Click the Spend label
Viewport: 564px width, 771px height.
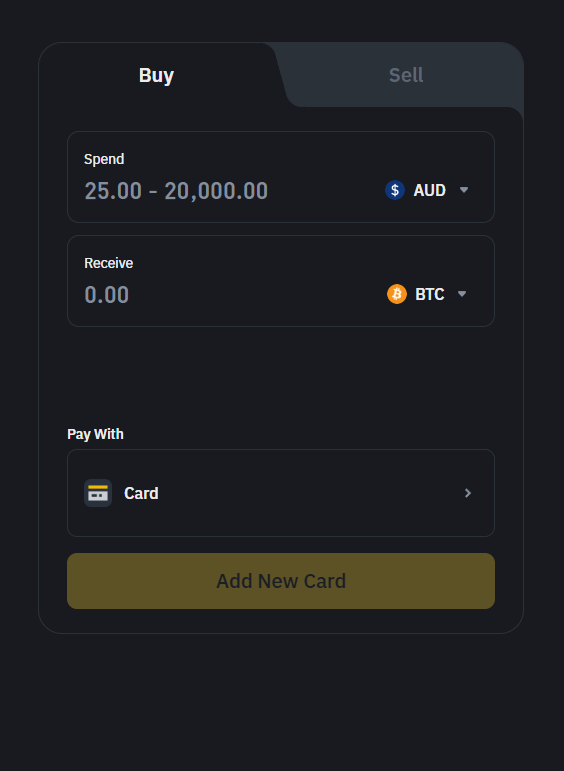(x=104, y=159)
